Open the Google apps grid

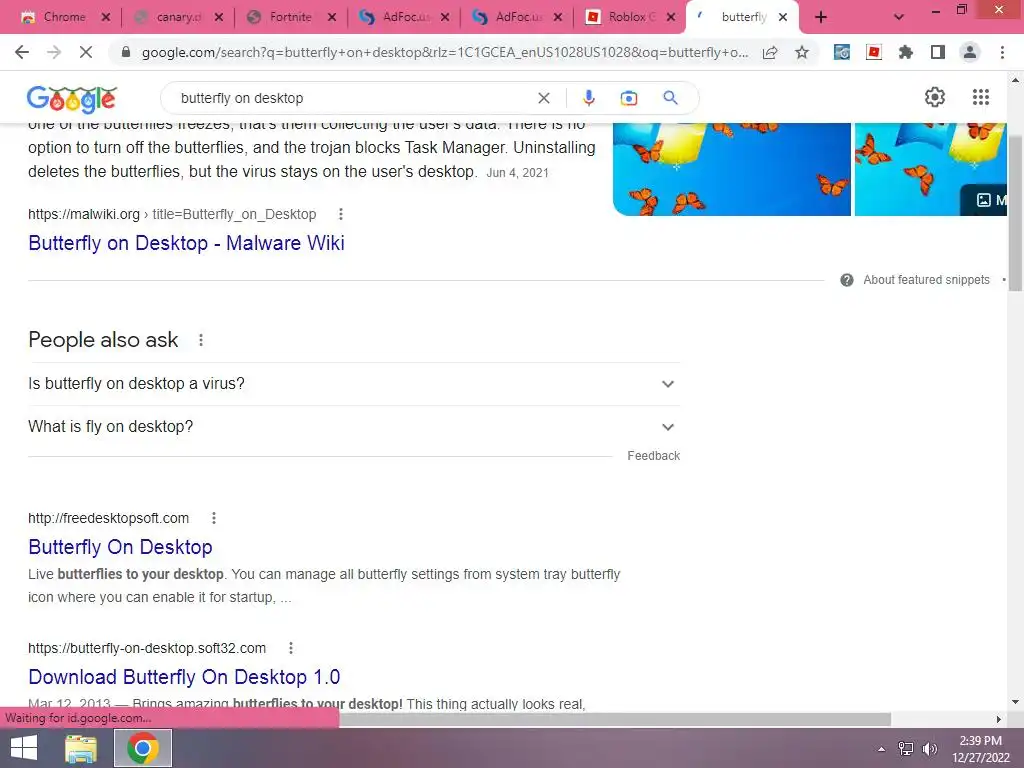(x=980, y=97)
